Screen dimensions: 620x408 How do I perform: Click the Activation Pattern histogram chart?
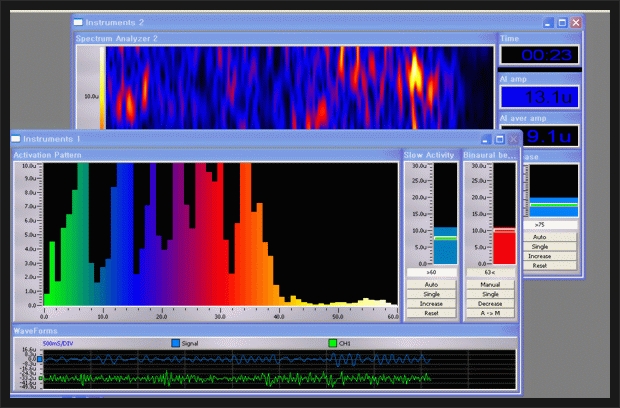point(221,234)
